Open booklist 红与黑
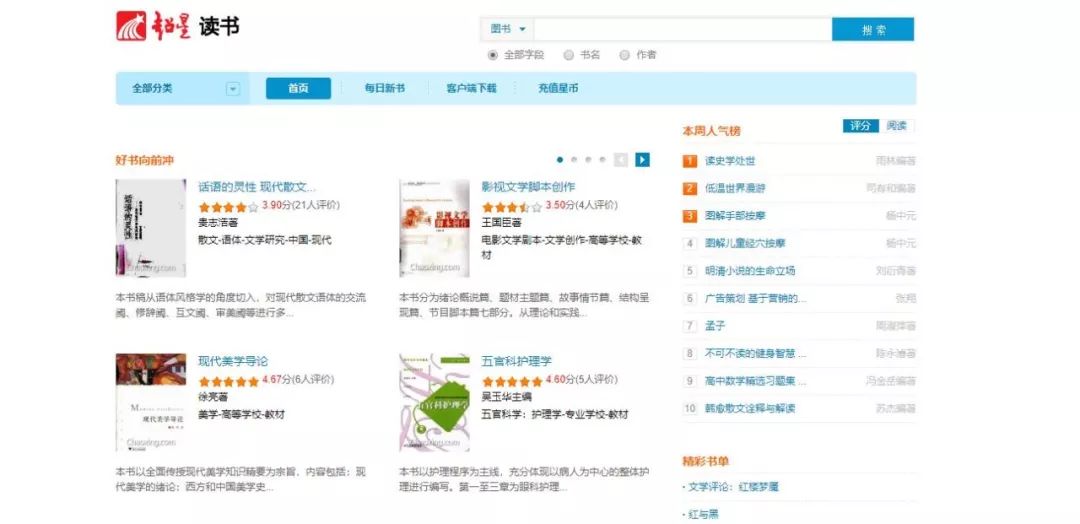 click(703, 514)
